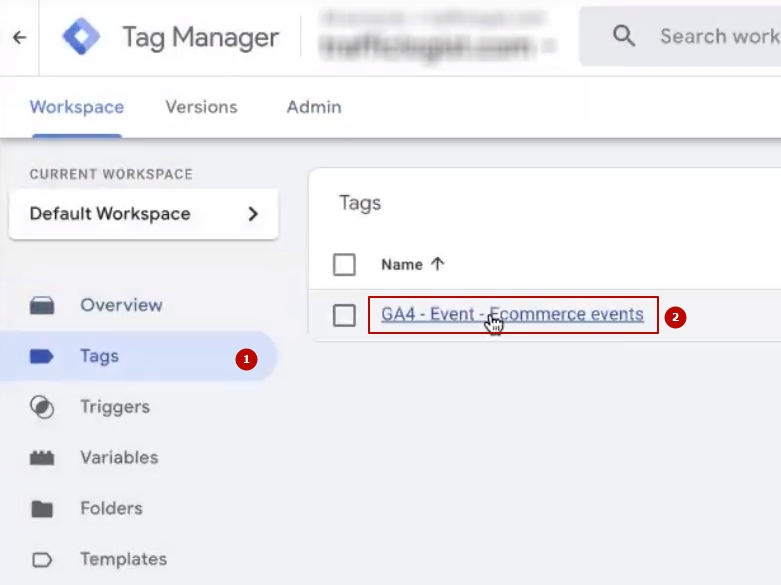Click the Templates sidebar icon

tap(42, 560)
